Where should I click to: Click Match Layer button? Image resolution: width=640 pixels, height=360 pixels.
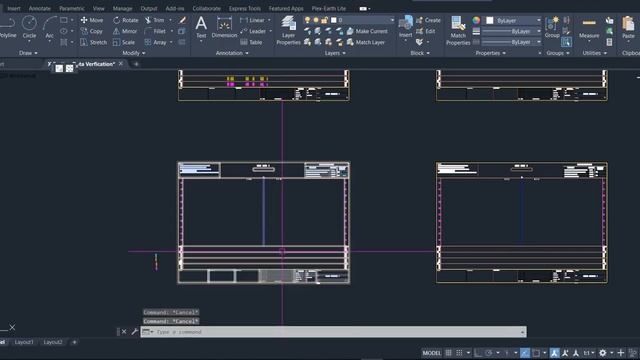click(x=366, y=42)
